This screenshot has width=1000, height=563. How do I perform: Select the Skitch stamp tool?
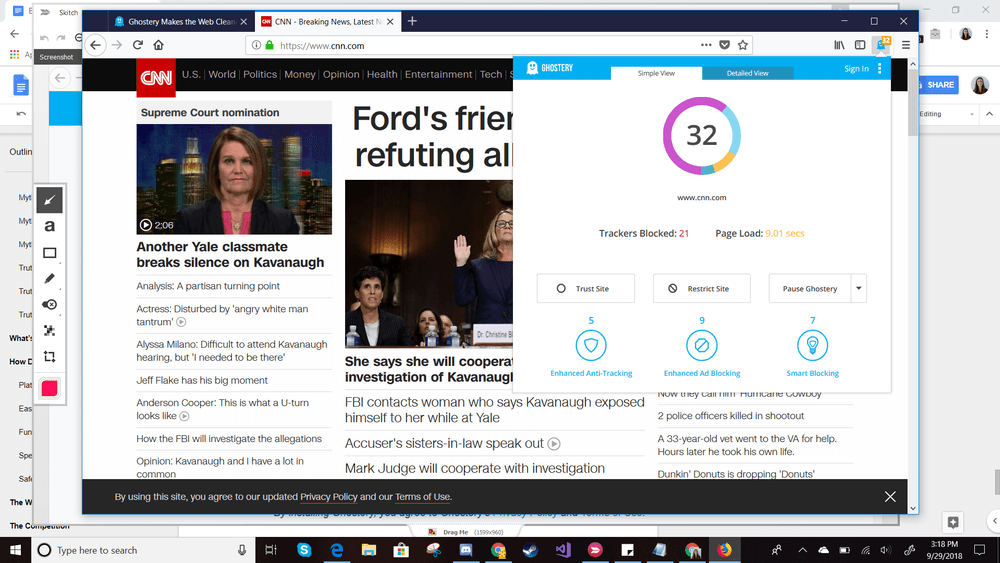coord(49,305)
